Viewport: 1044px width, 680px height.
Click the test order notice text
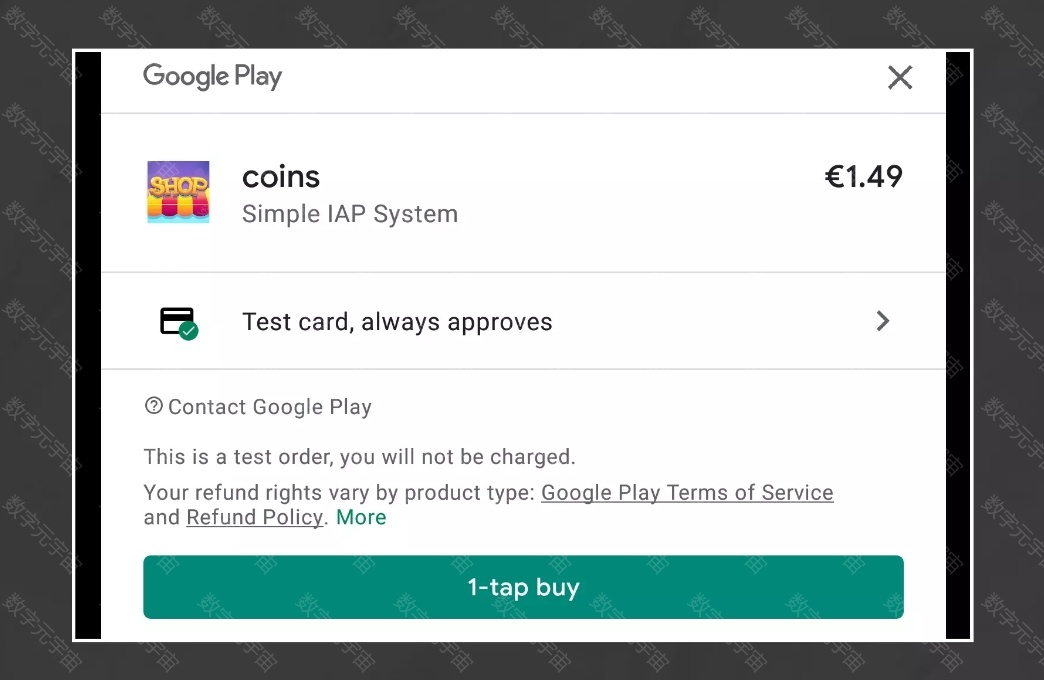359,458
